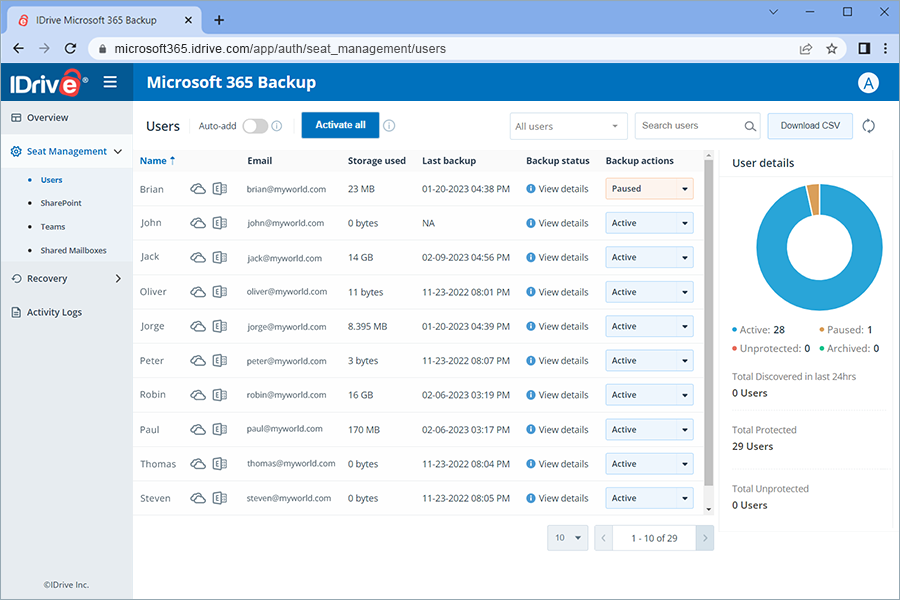Click info icon next to Activate all
This screenshot has height=600, width=900.
point(389,126)
